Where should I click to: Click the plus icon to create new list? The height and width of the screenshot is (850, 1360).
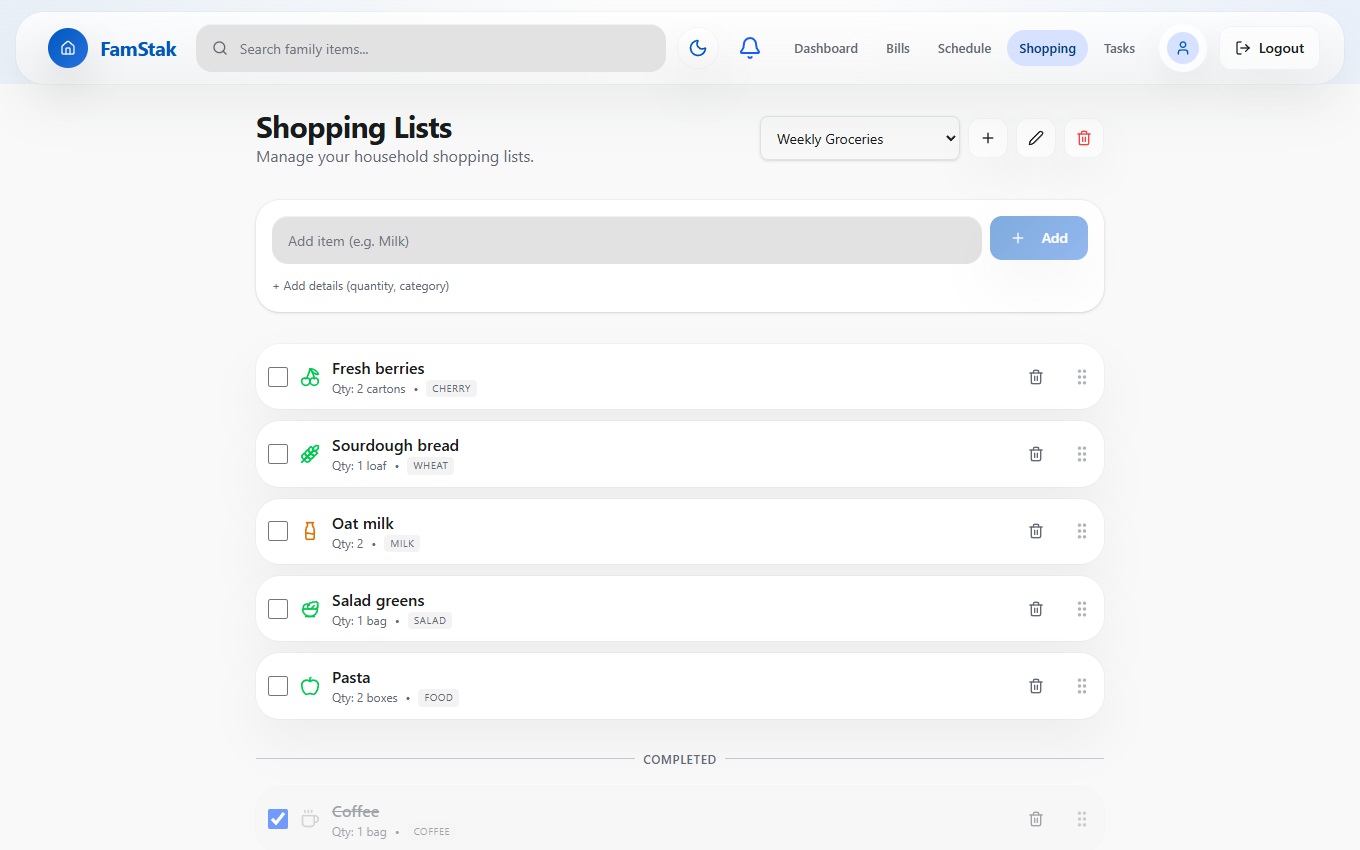pyautogui.click(x=988, y=138)
